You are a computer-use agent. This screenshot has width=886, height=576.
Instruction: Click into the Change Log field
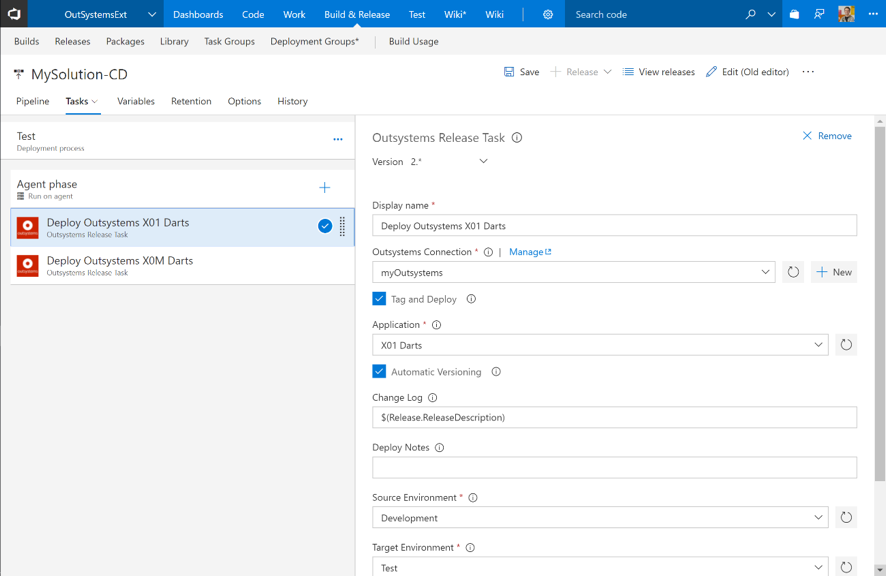coord(614,417)
